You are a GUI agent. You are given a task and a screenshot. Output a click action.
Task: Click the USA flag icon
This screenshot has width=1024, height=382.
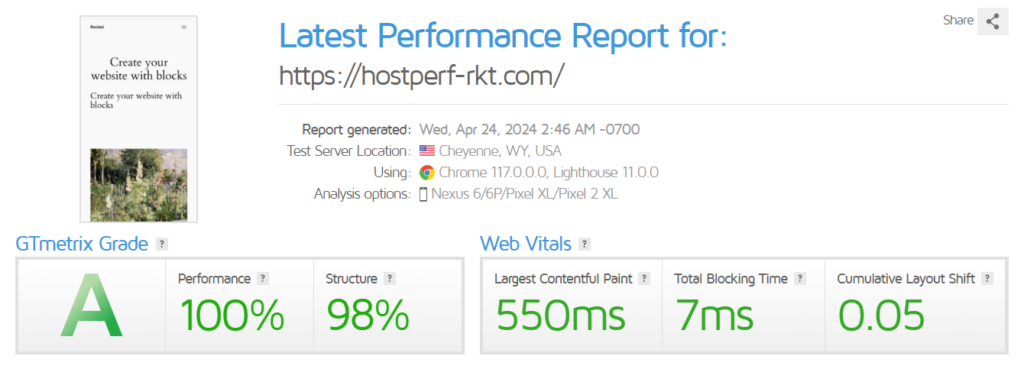click(x=427, y=151)
